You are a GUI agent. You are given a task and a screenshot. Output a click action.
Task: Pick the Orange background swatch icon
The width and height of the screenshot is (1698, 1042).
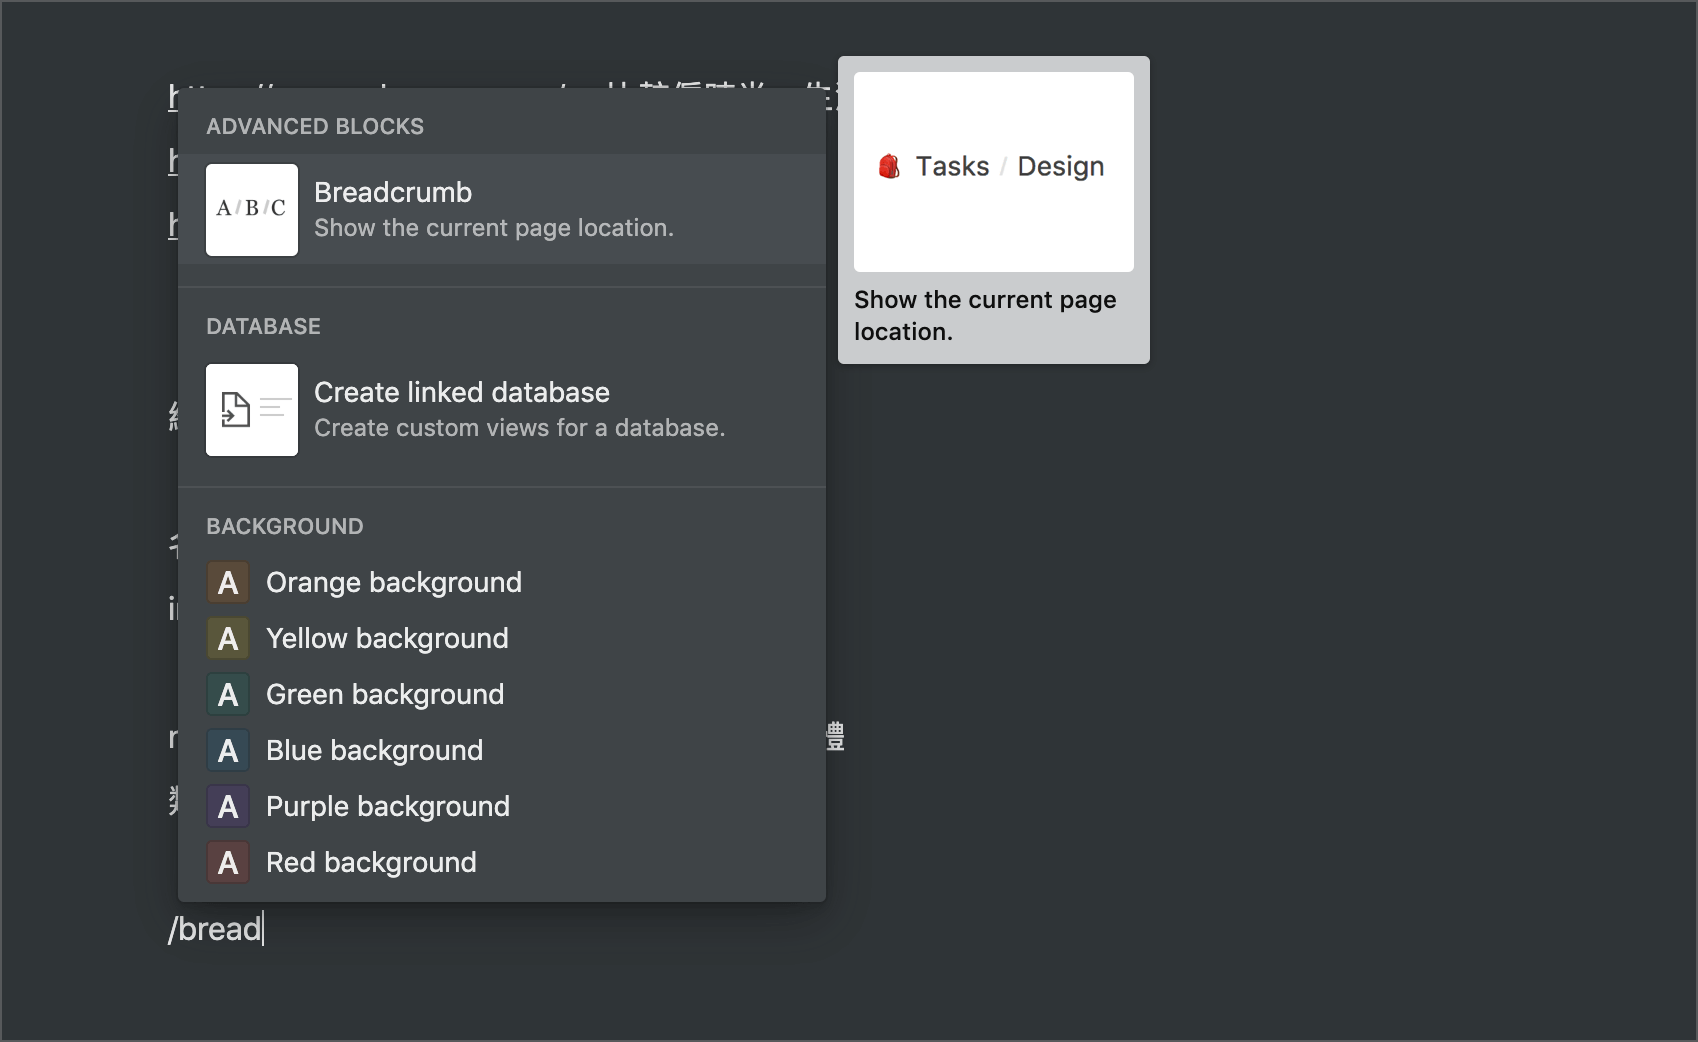click(228, 582)
